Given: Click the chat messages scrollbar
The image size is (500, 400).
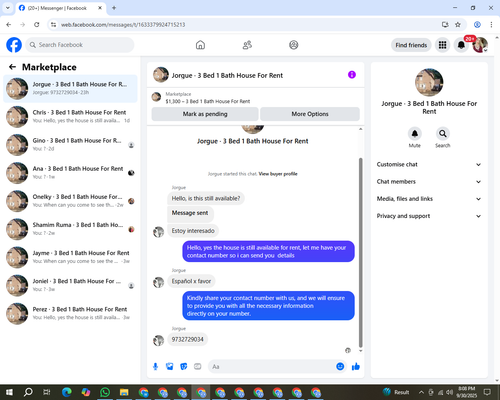Looking at the screenshot, I should [360, 253].
